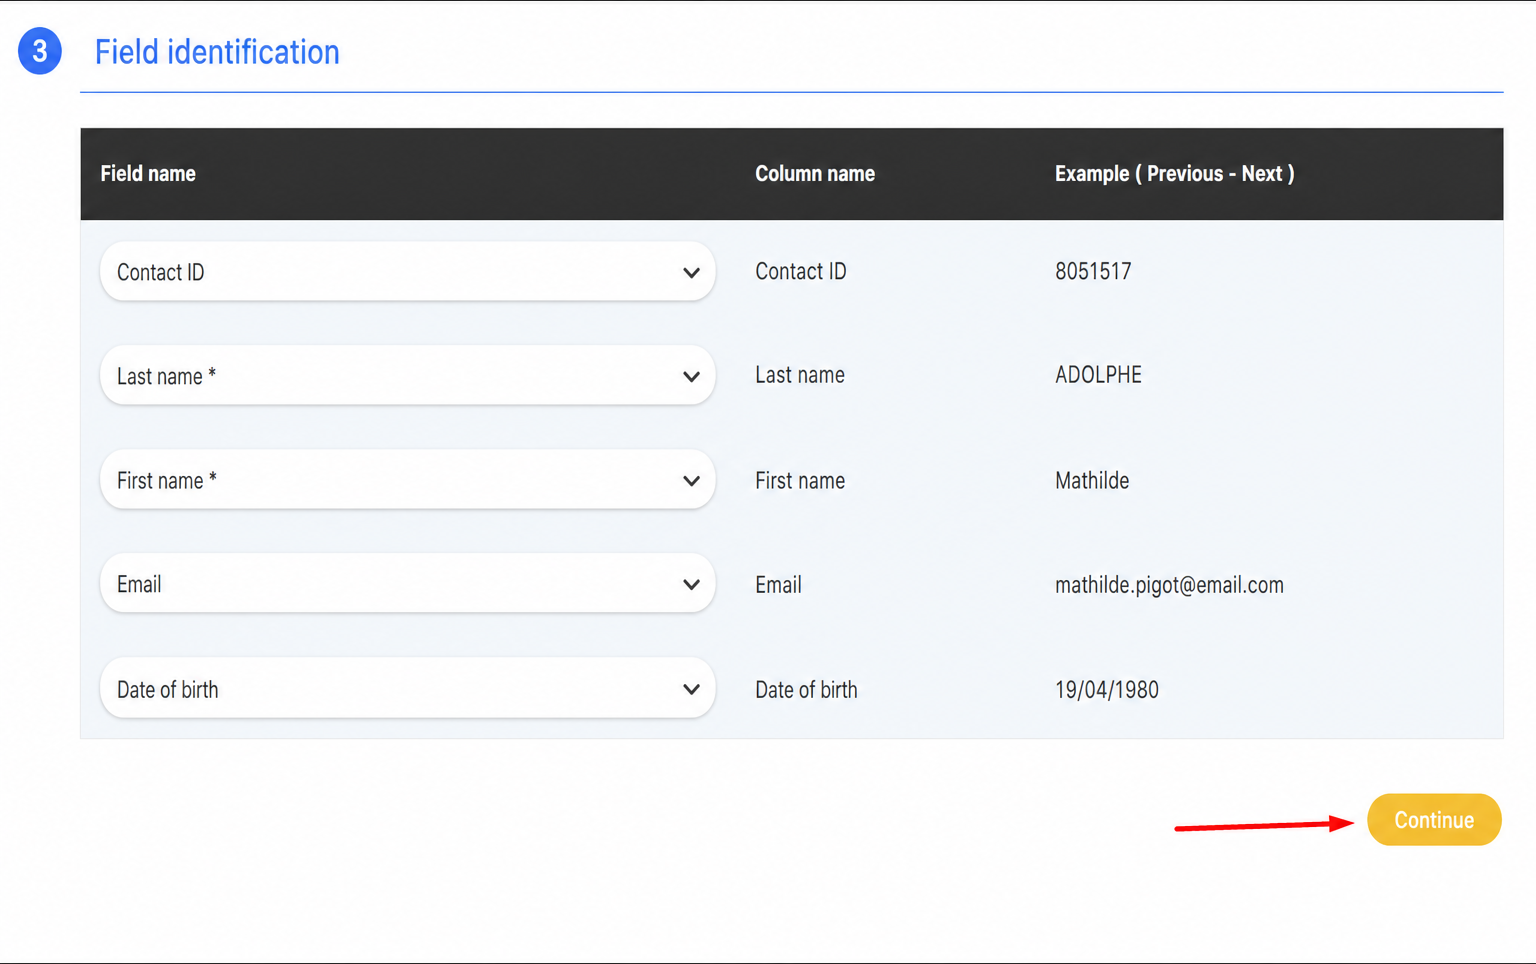Click example value Mathilde
Screen dimensions: 1536x964
[1092, 481]
